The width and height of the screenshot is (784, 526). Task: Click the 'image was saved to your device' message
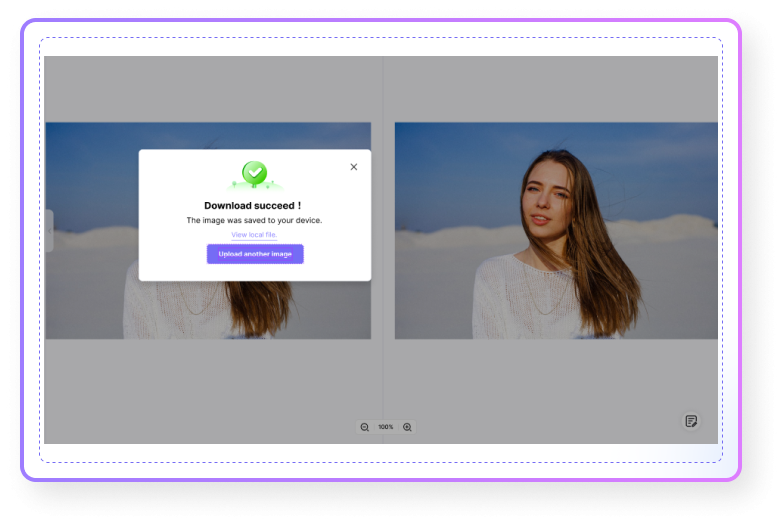click(254, 220)
